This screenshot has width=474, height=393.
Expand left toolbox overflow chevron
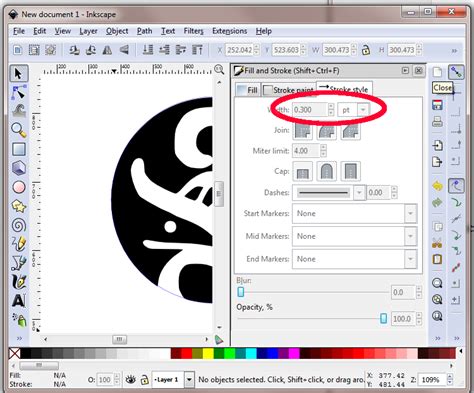click(x=19, y=338)
